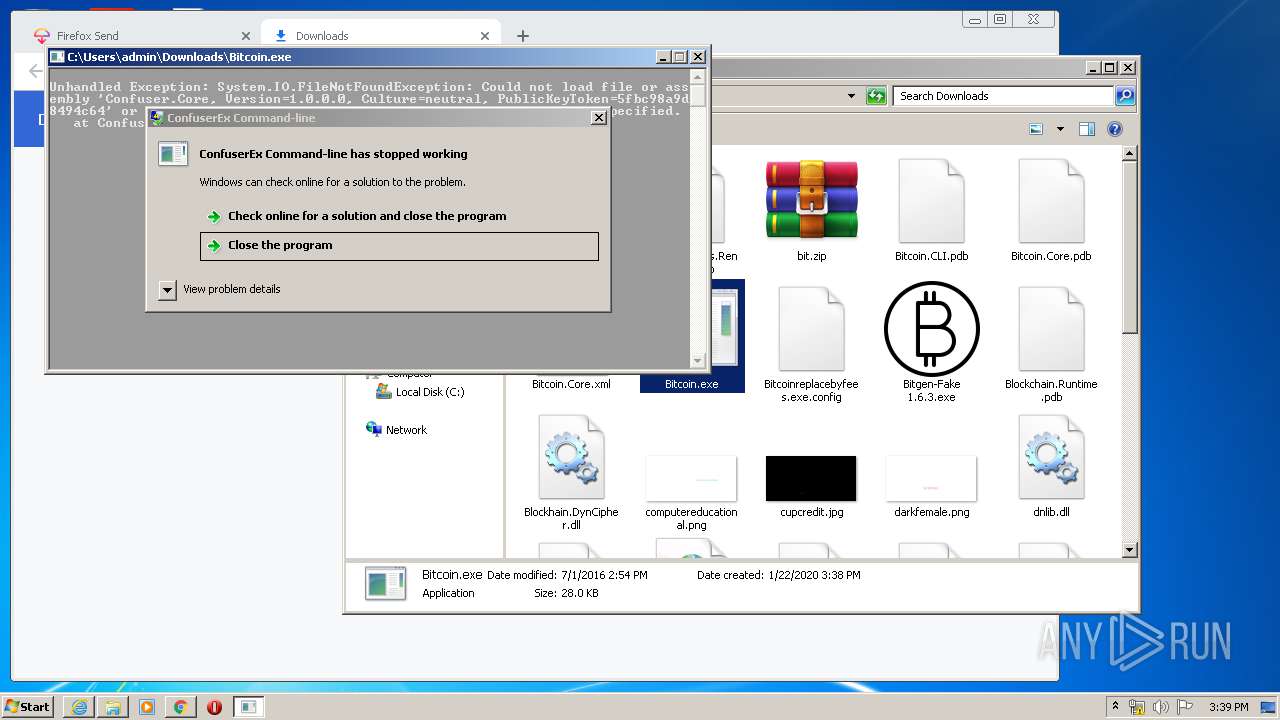
Task: Open the Views options dropdown arrow
Action: [x=1060, y=129]
